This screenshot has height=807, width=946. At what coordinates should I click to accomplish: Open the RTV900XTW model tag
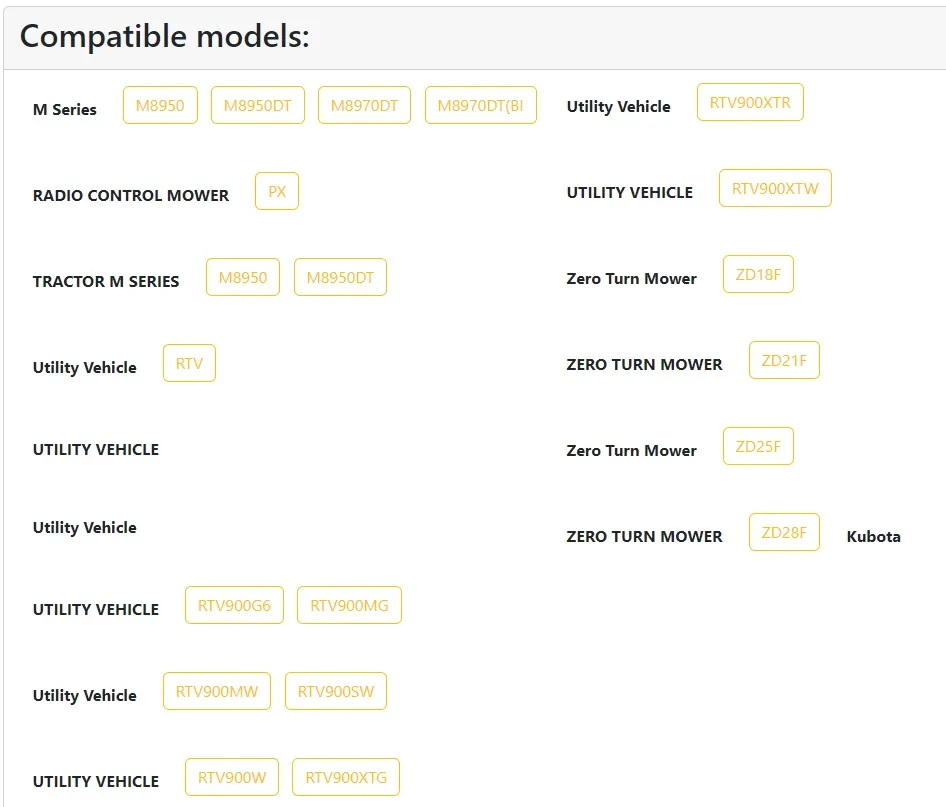pyautogui.click(x=775, y=188)
